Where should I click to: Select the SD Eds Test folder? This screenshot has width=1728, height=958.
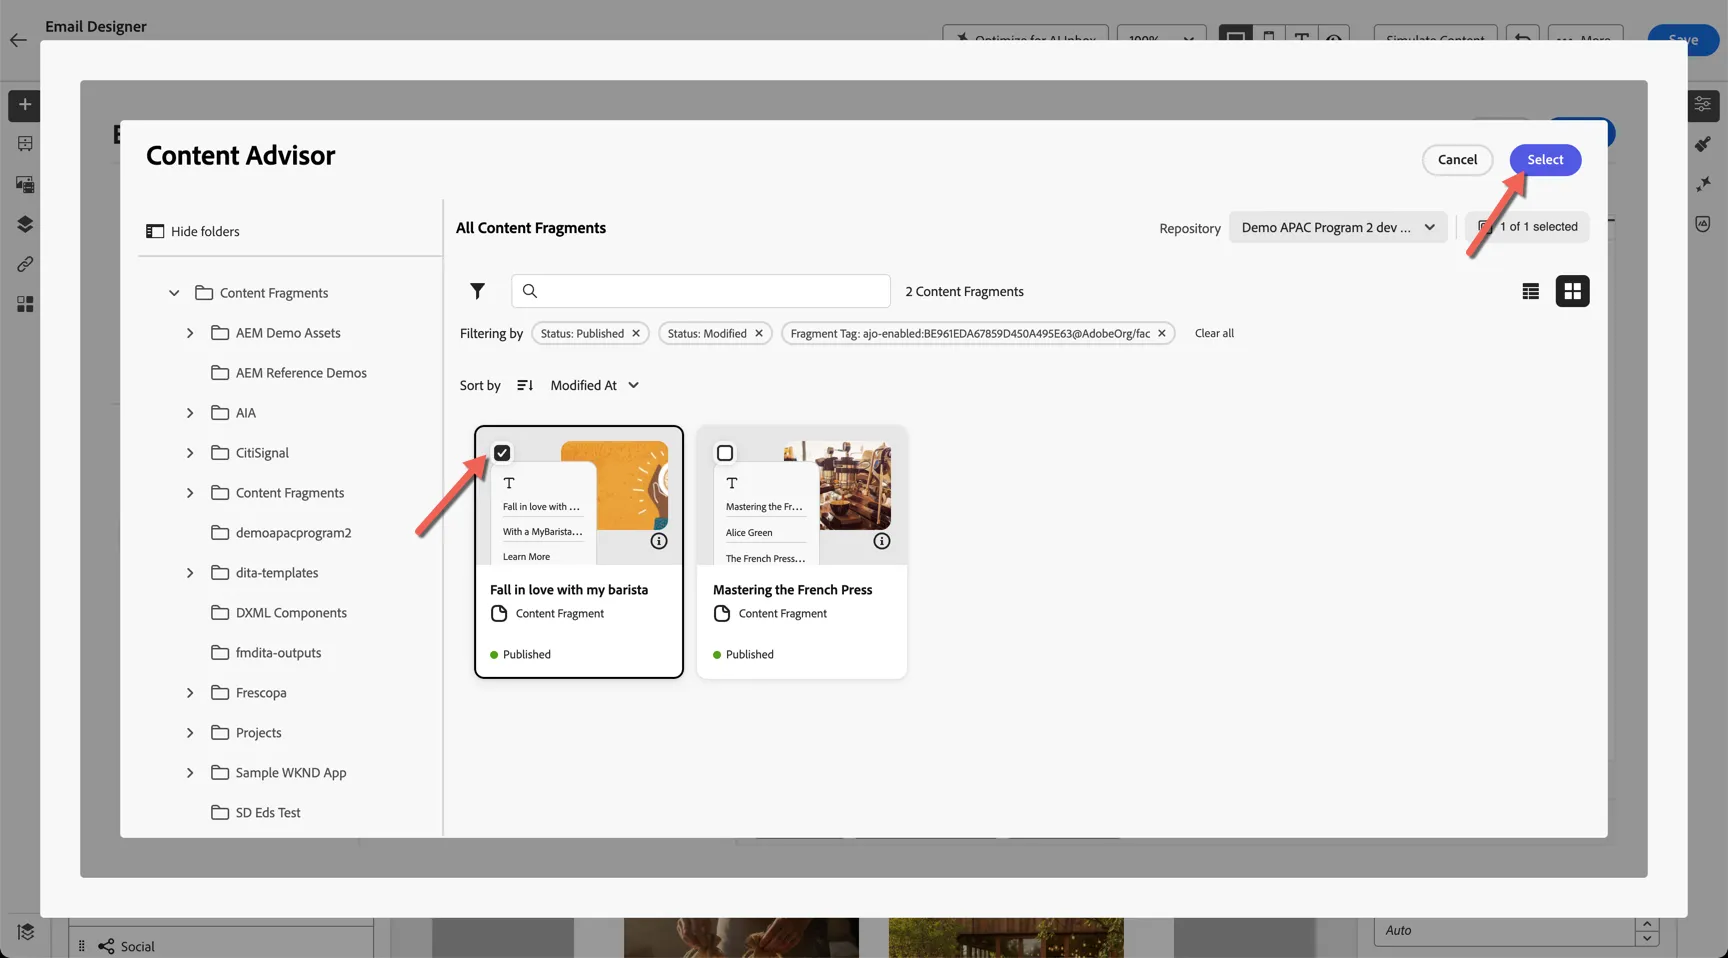point(256,813)
